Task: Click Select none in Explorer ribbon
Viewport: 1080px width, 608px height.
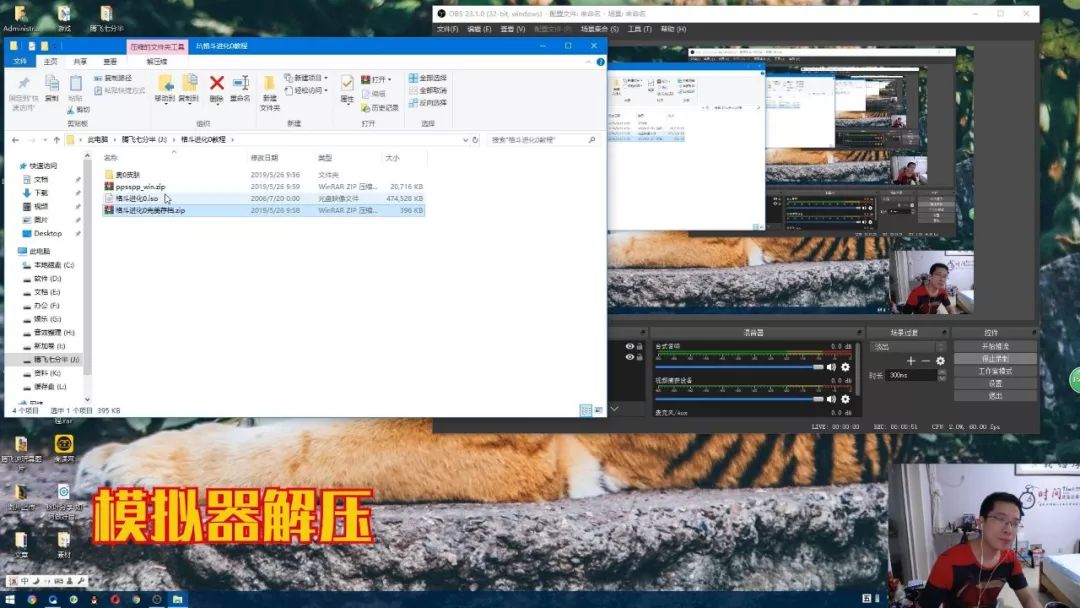Action: (428, 90)
